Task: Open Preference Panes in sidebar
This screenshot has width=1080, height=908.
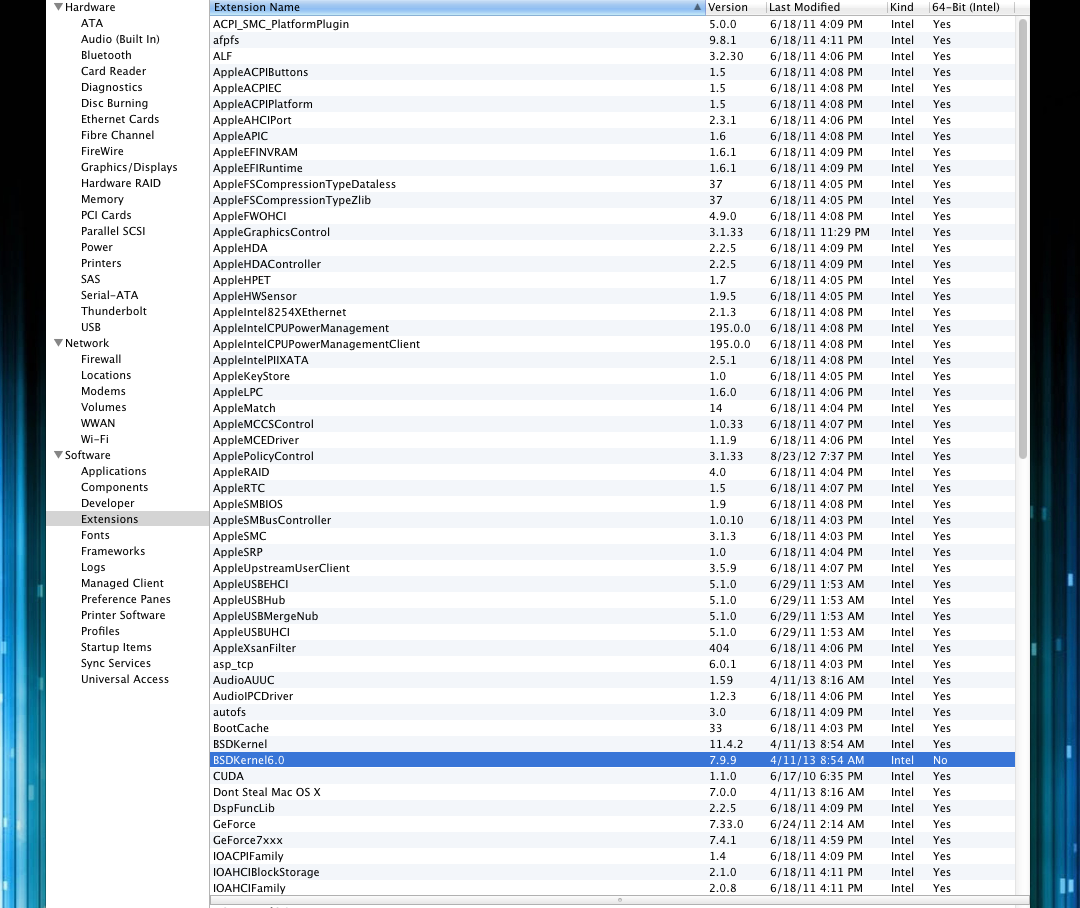Action: pos(125,599)
